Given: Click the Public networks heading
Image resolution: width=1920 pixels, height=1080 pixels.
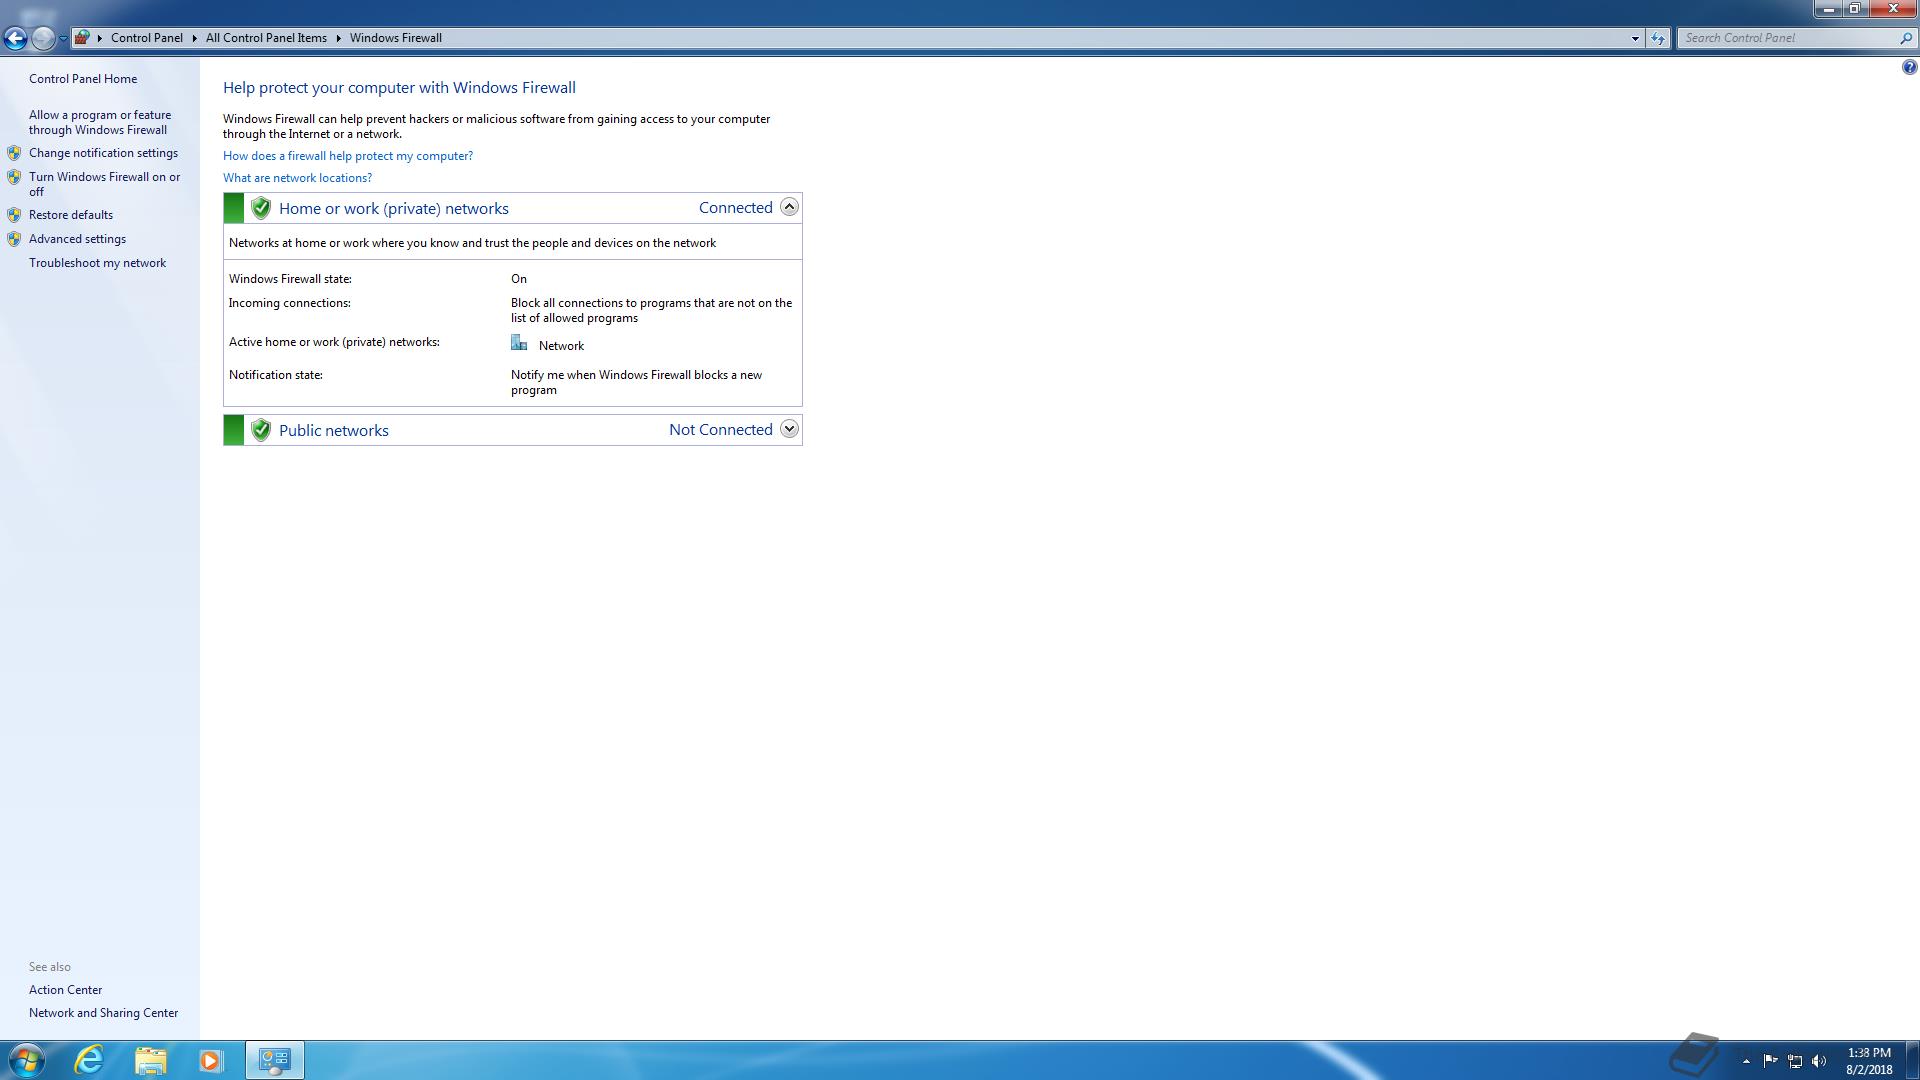Looking at the screenshot, I should coord(334,430).
